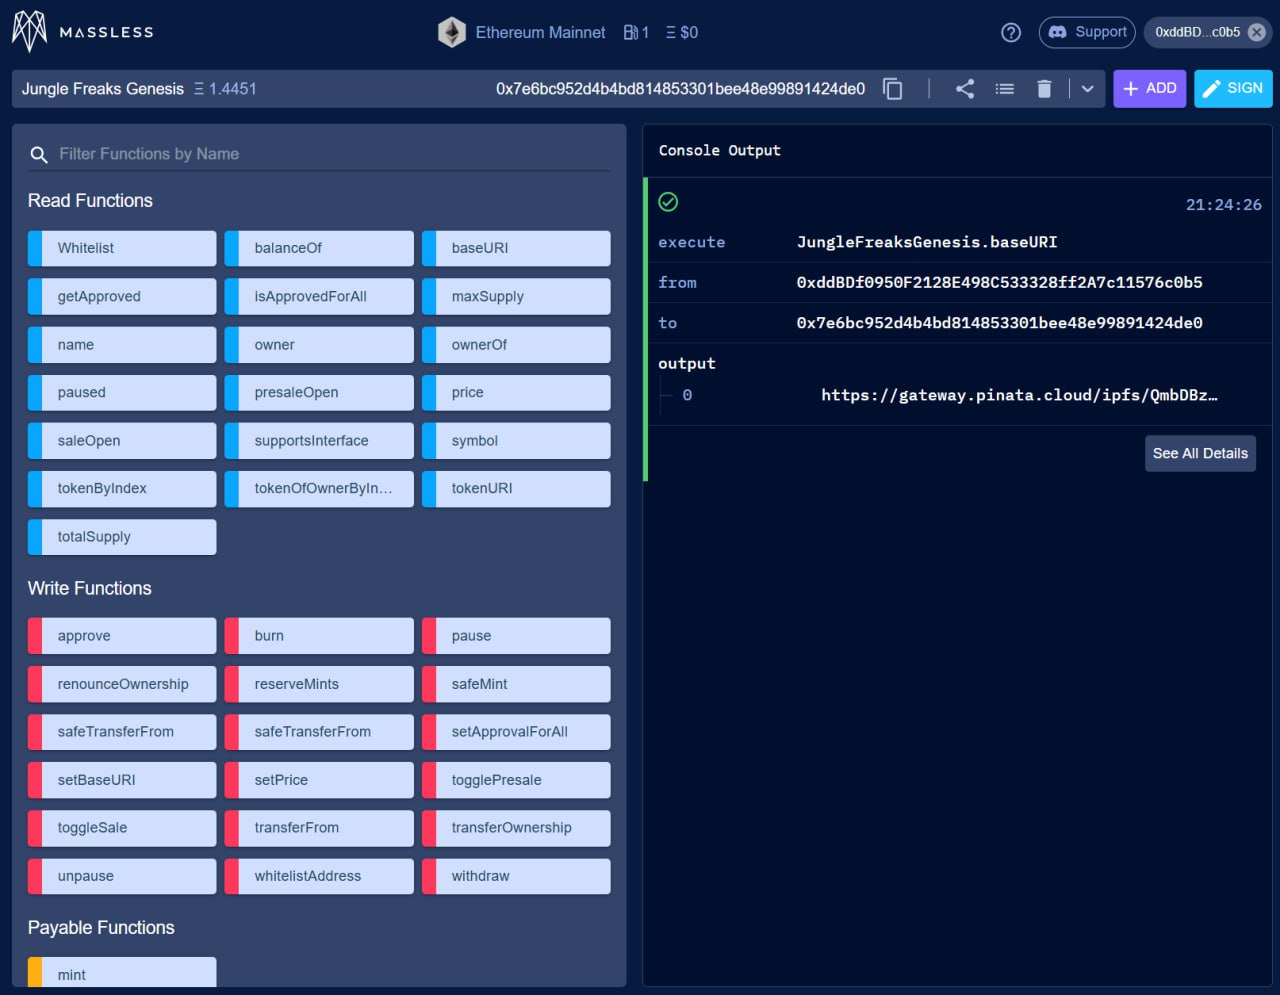1280x995 pixels.
Task: Call the totalSupply function
Action: click(122, 536)
